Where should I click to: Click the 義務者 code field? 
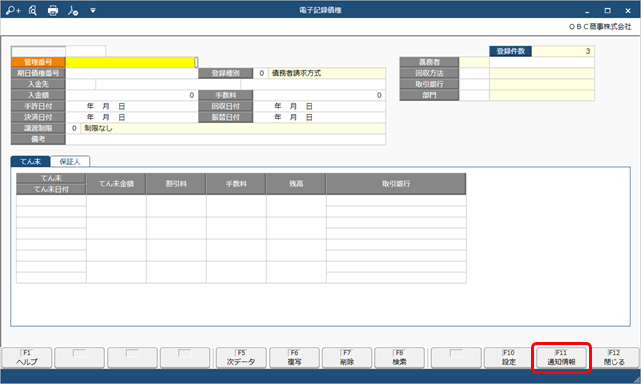[474, 62]
